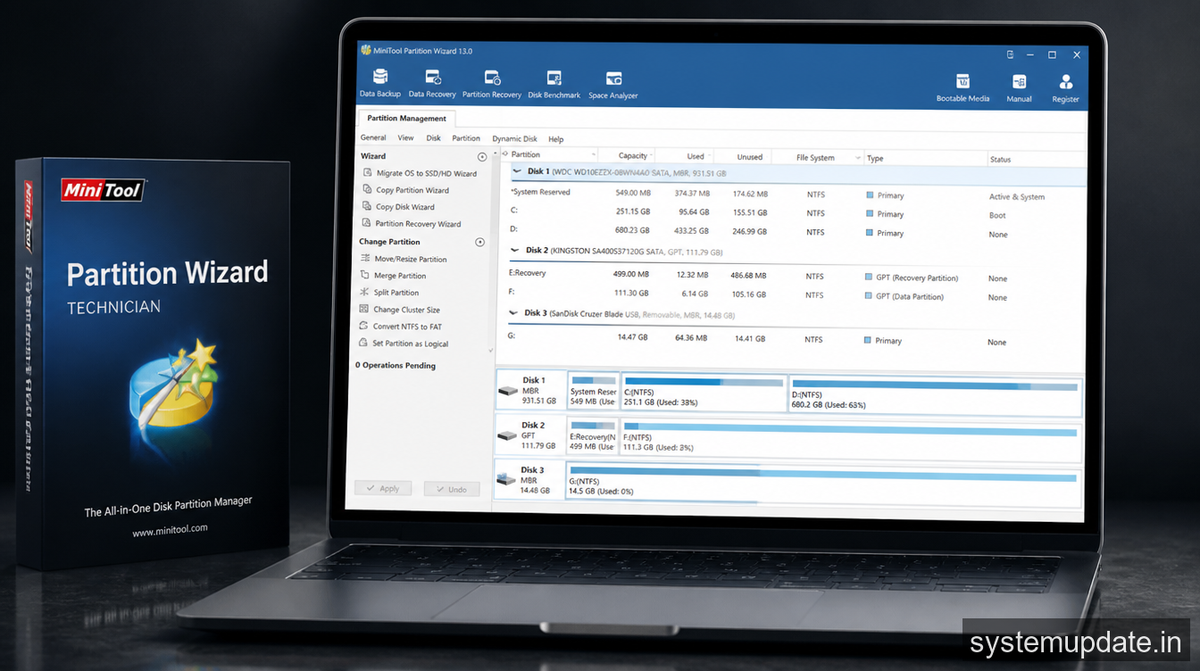Click the Set Partition as Logical icon
This screenshot has height=671, width=1200.
tap(365, 343)
